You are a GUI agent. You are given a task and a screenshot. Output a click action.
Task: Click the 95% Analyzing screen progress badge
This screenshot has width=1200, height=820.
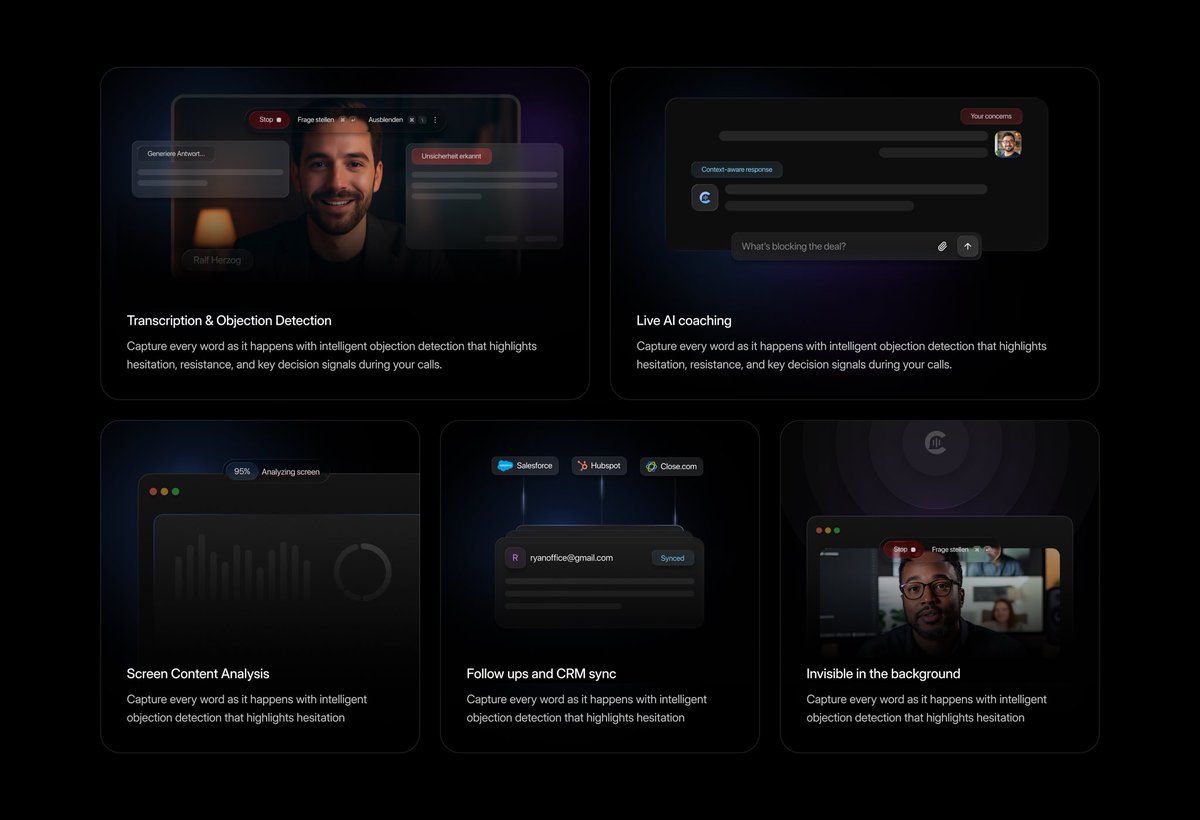276,471
